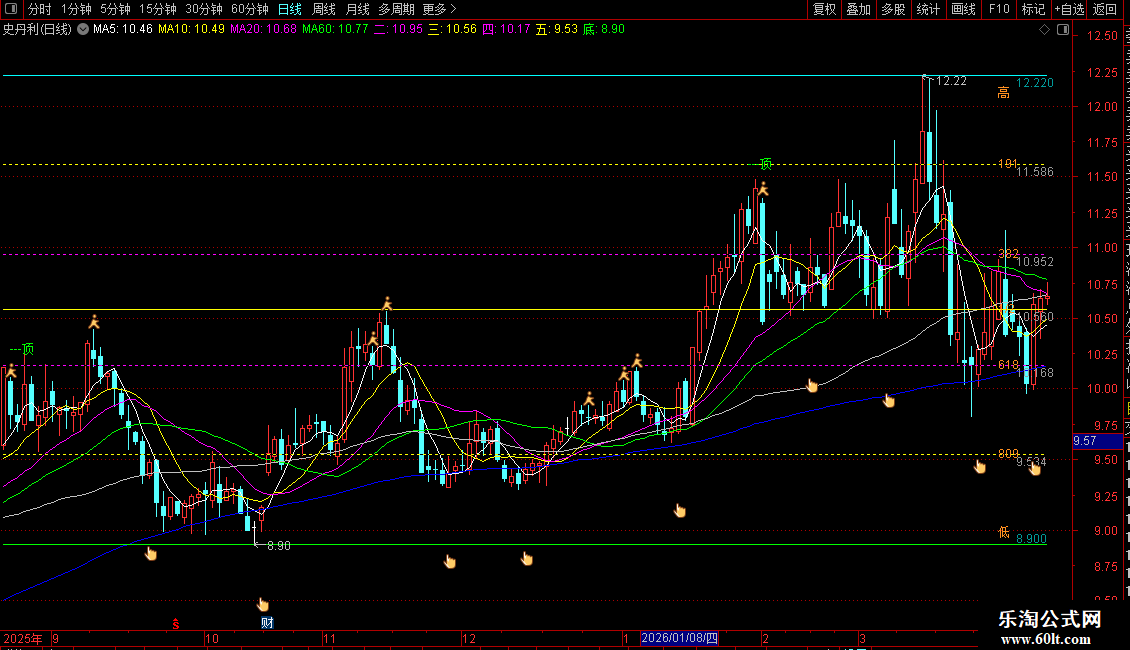Toggle the right panel icon below 返回
This screenshot has width=1130, height=650.
1061,30
